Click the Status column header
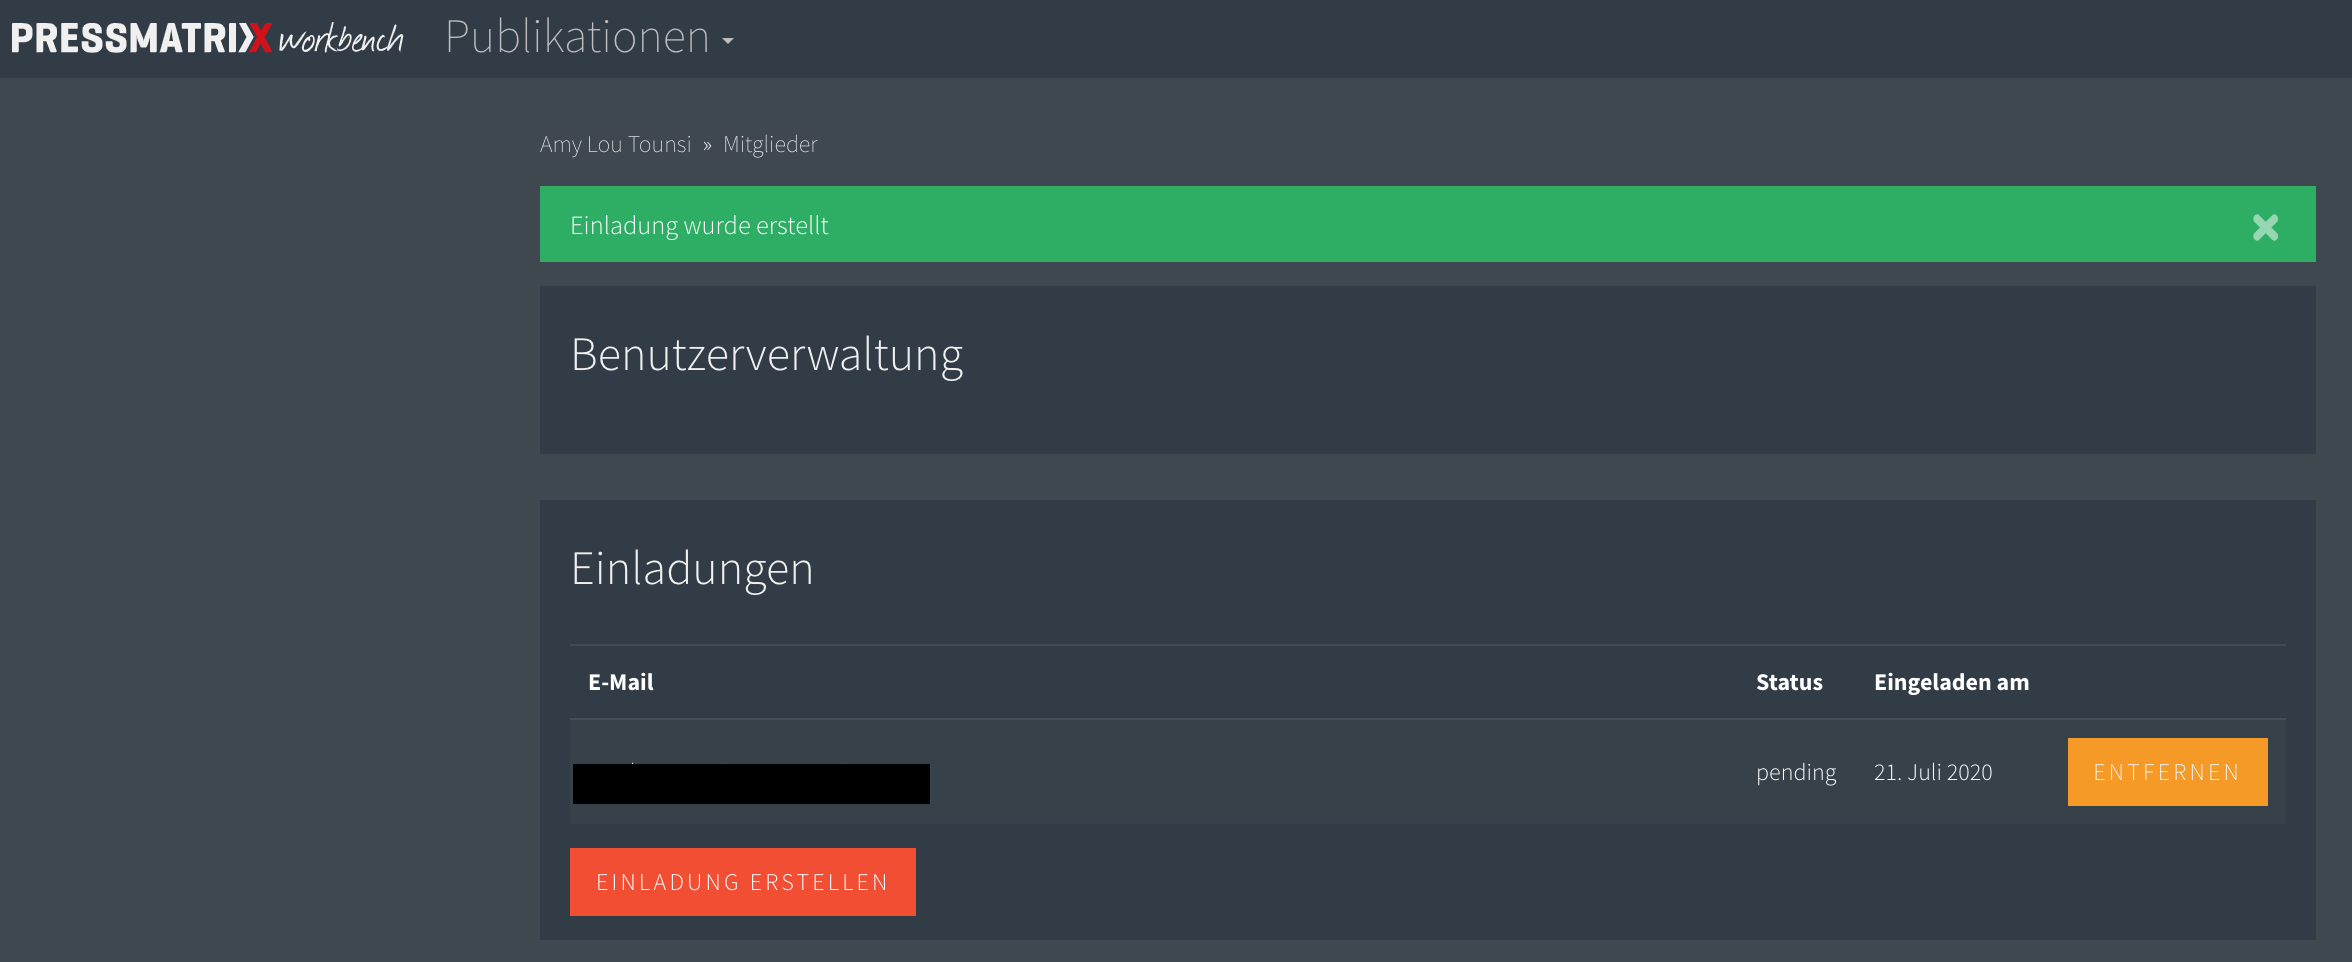The image size is (2352, 962). 1789,682
